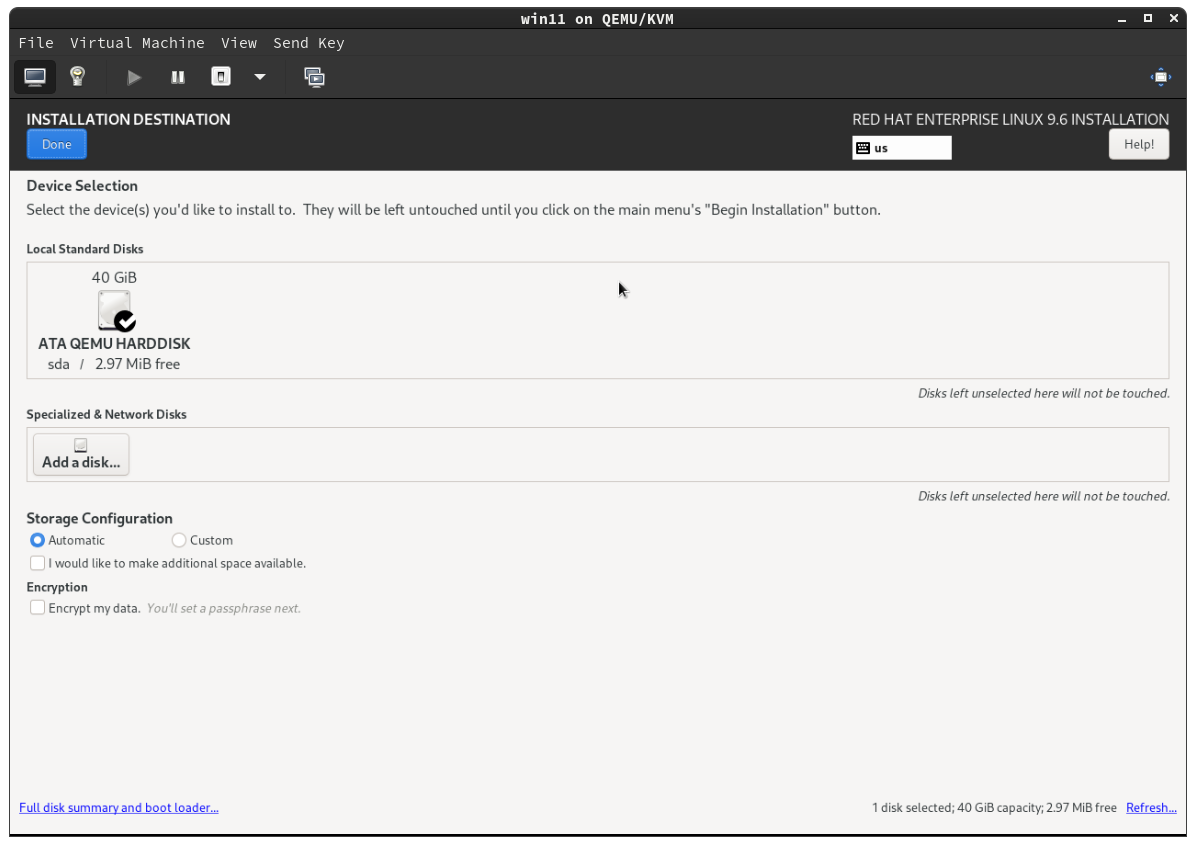The width and height of the screenshot is (1196, 846).
Task: Click the Help! button
Action: coord(1138,144)
